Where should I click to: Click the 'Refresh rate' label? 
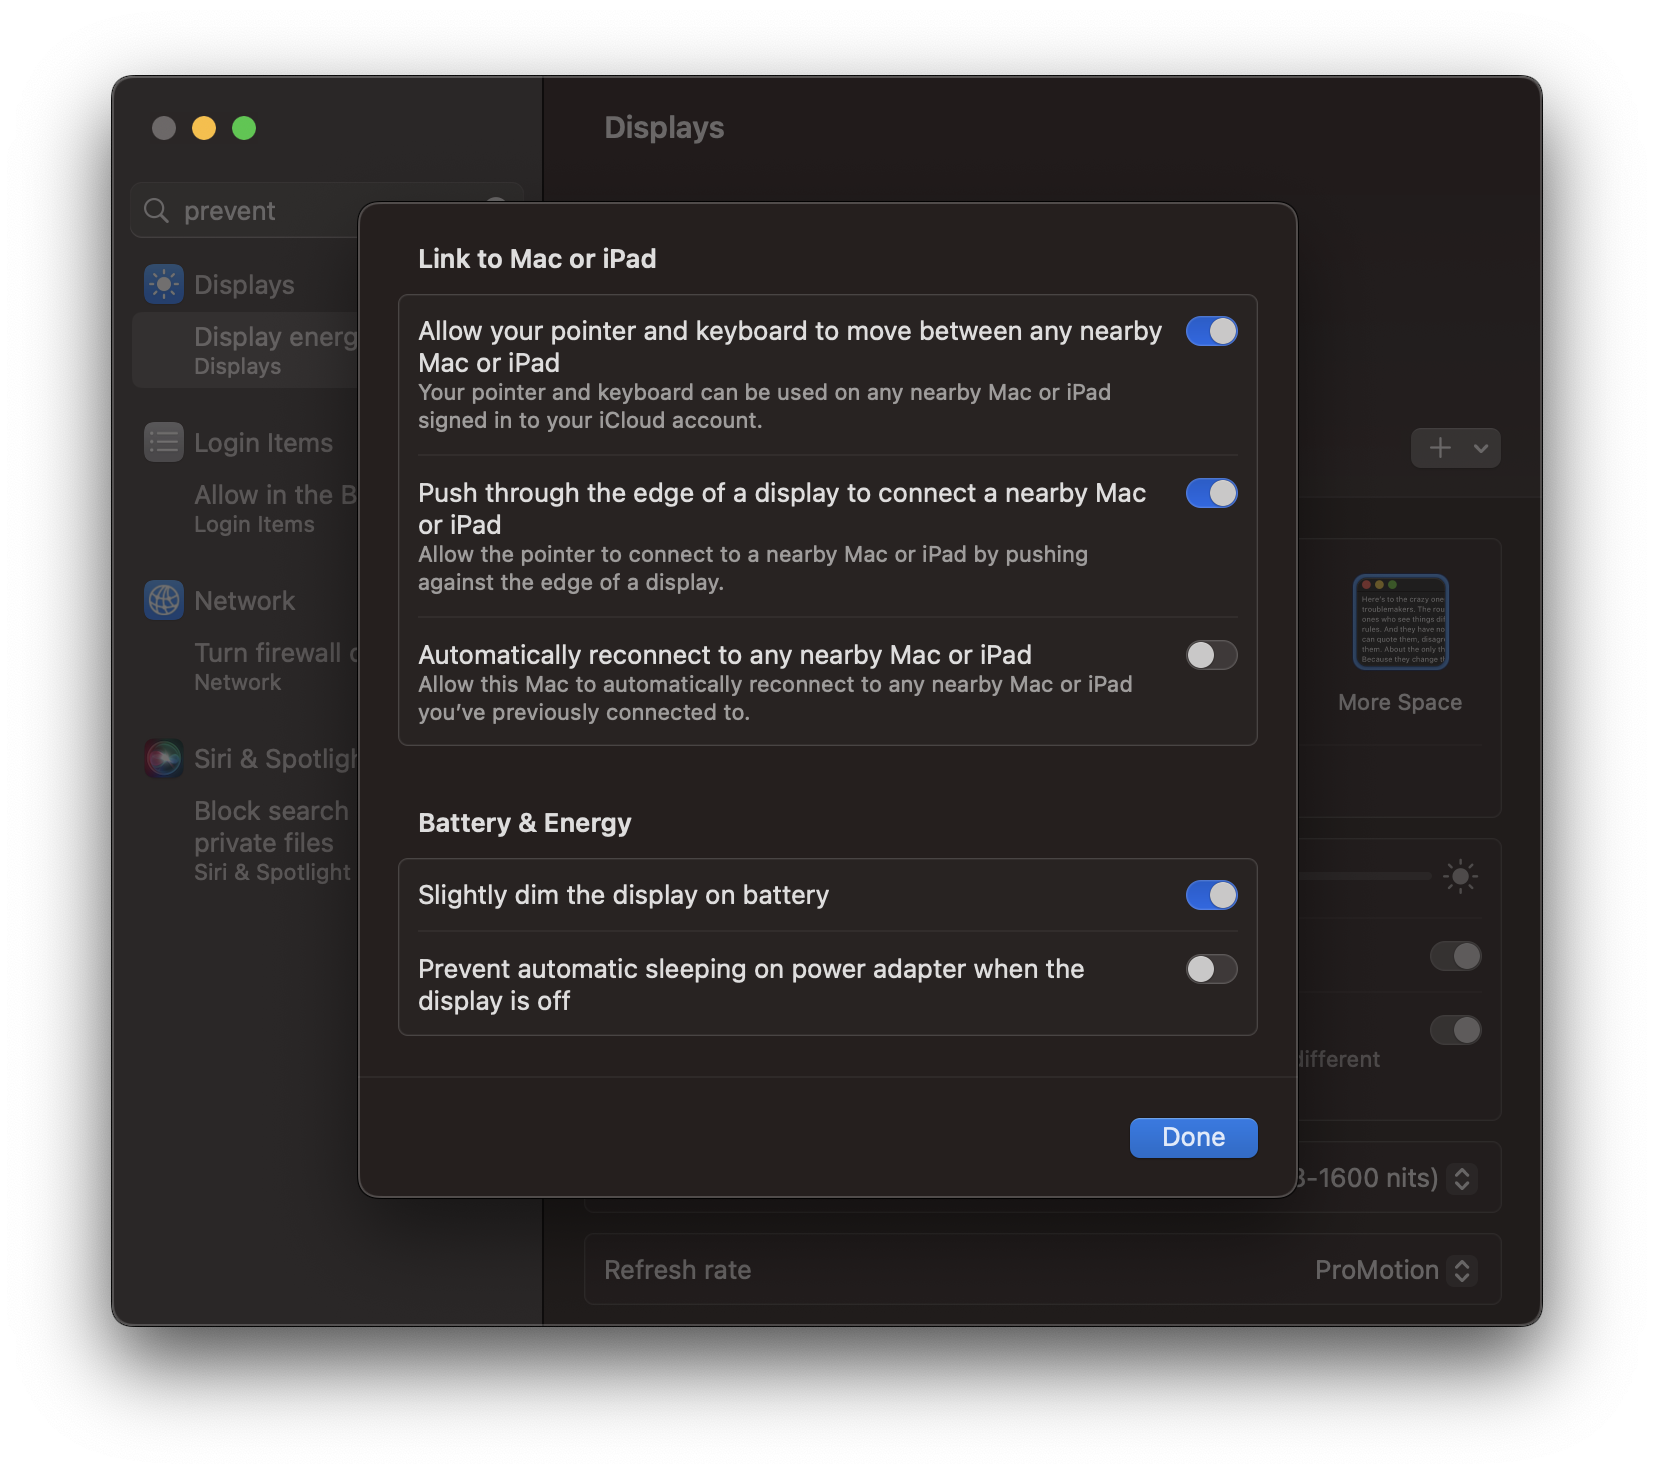(678, 1270)
